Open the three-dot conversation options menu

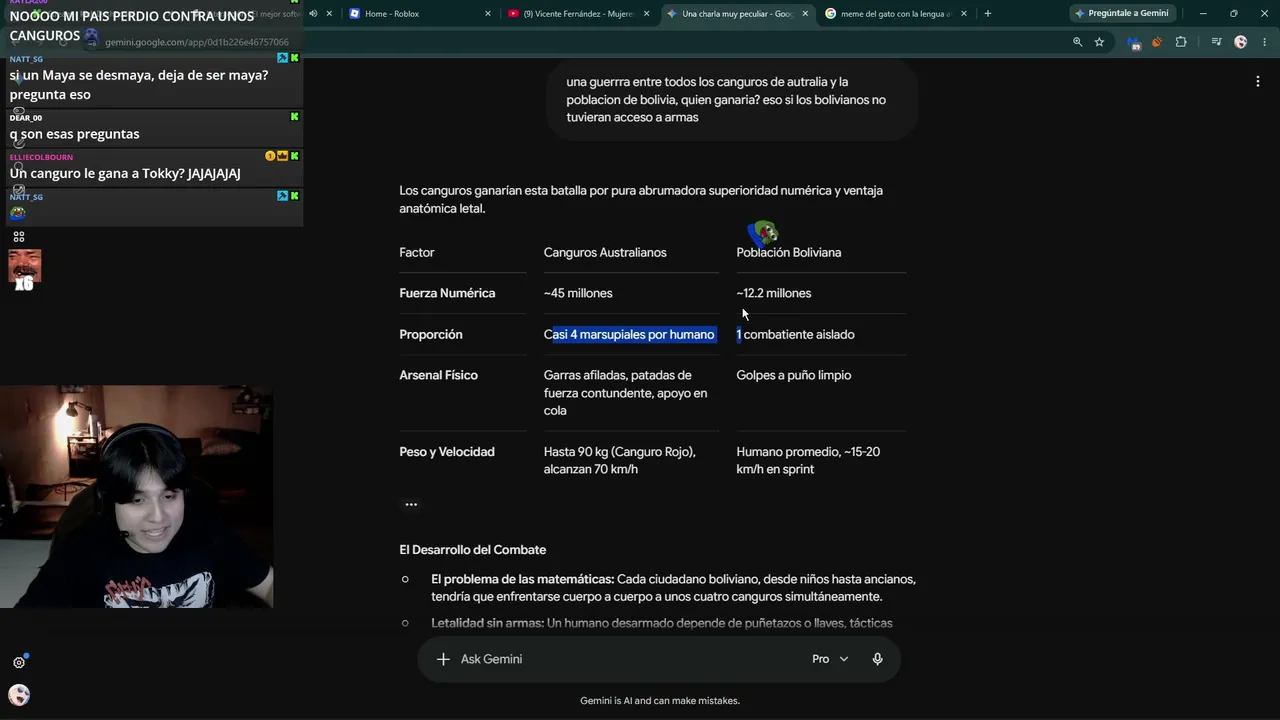coord(1257,81)
